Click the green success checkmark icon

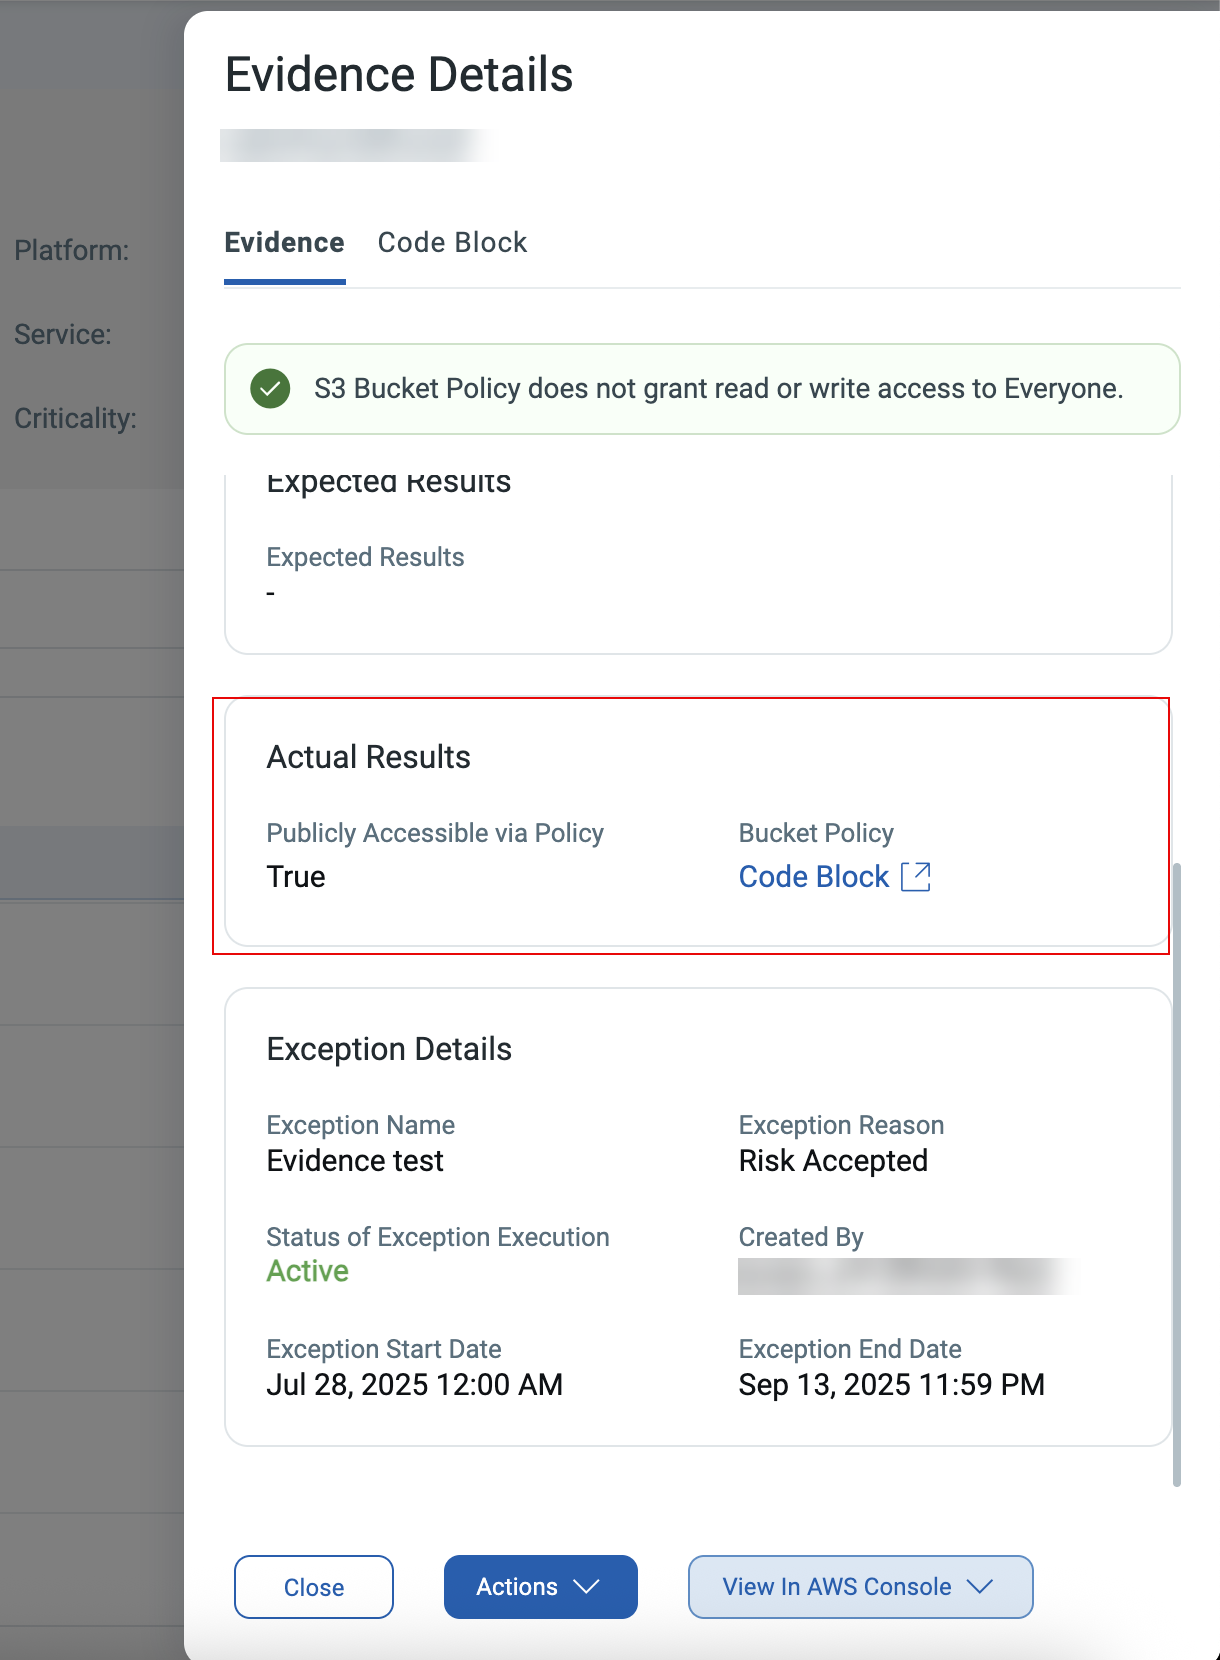[270, 389]
